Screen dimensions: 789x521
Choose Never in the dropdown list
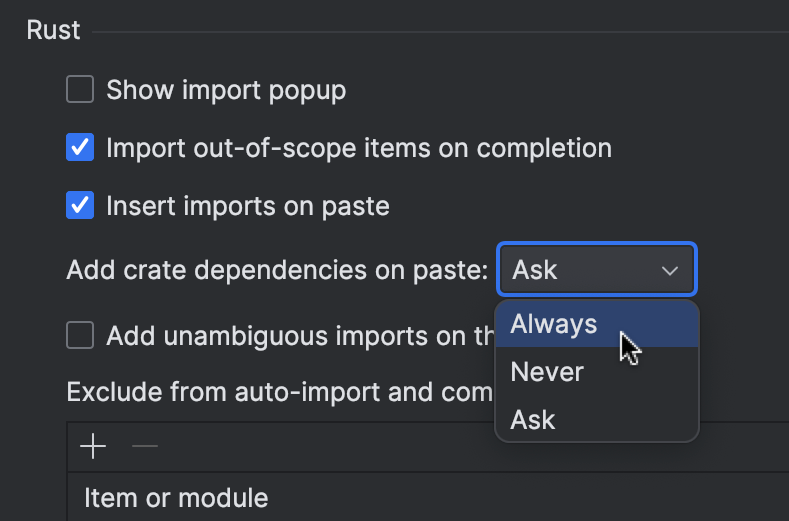547,372
